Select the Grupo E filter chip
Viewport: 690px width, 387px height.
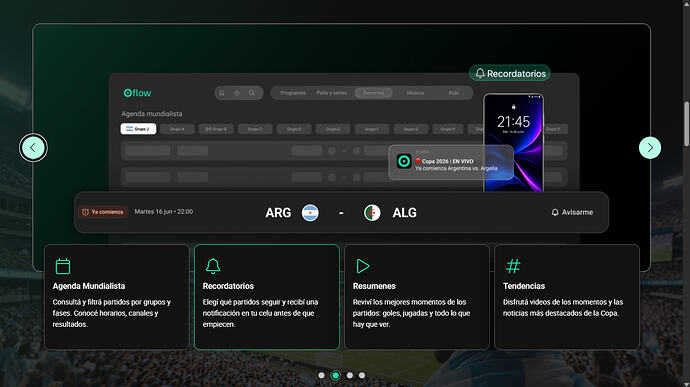333,129
